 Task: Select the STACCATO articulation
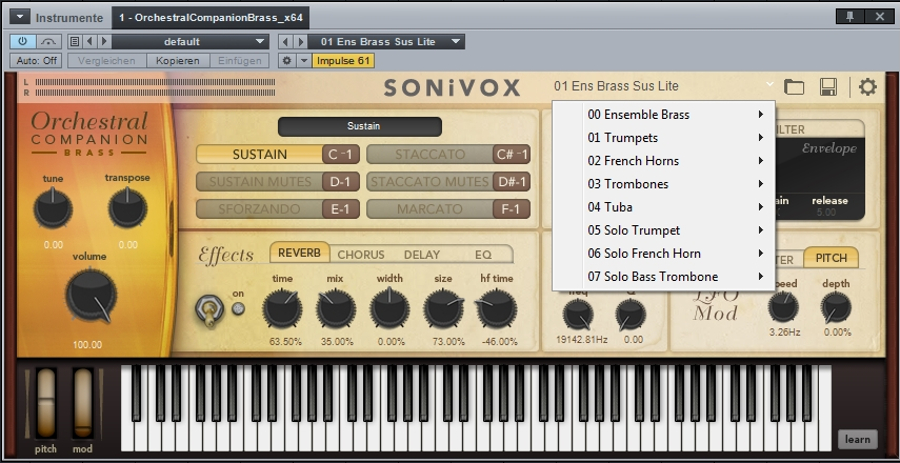[x=430, y=154]
